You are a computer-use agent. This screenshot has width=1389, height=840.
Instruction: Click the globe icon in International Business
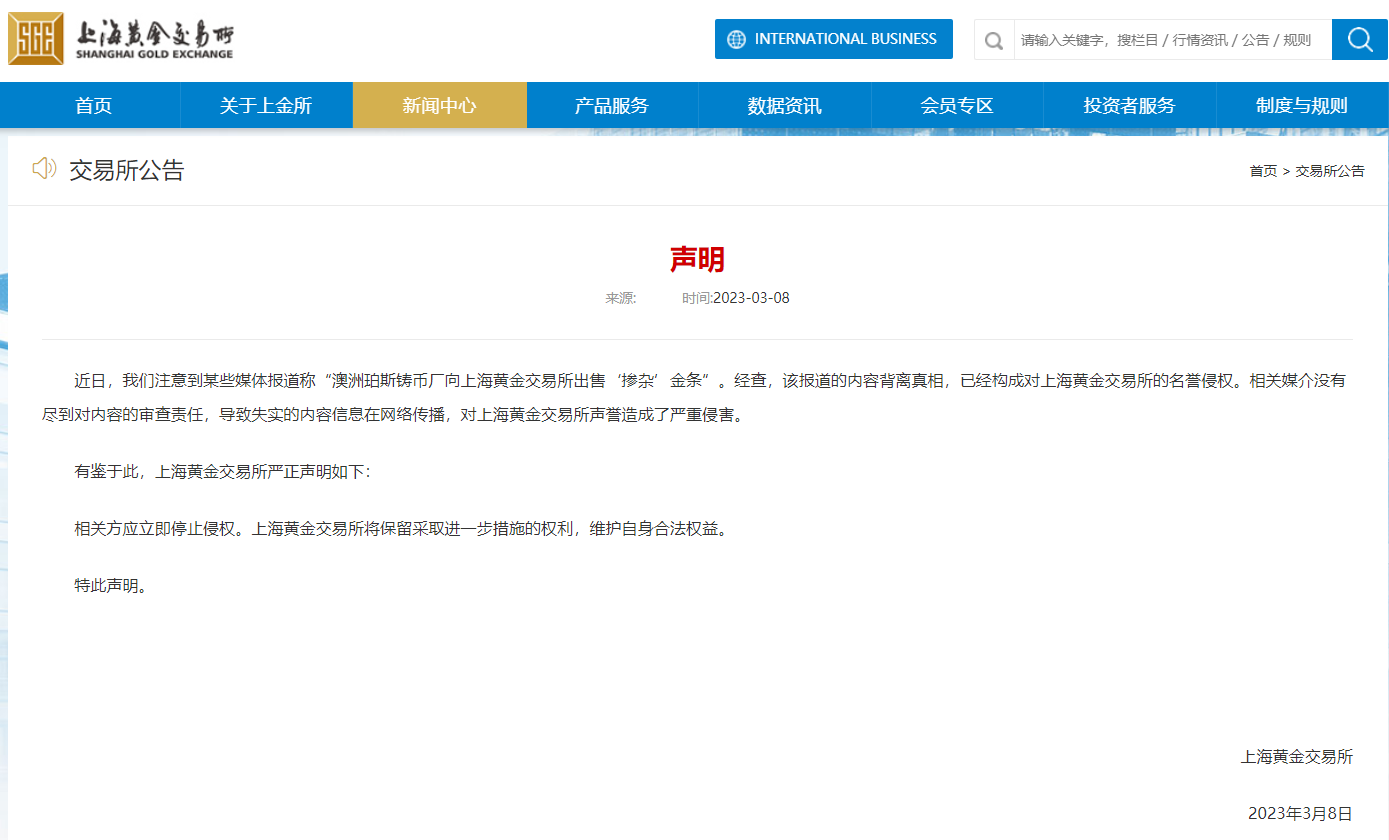[737, 39]
